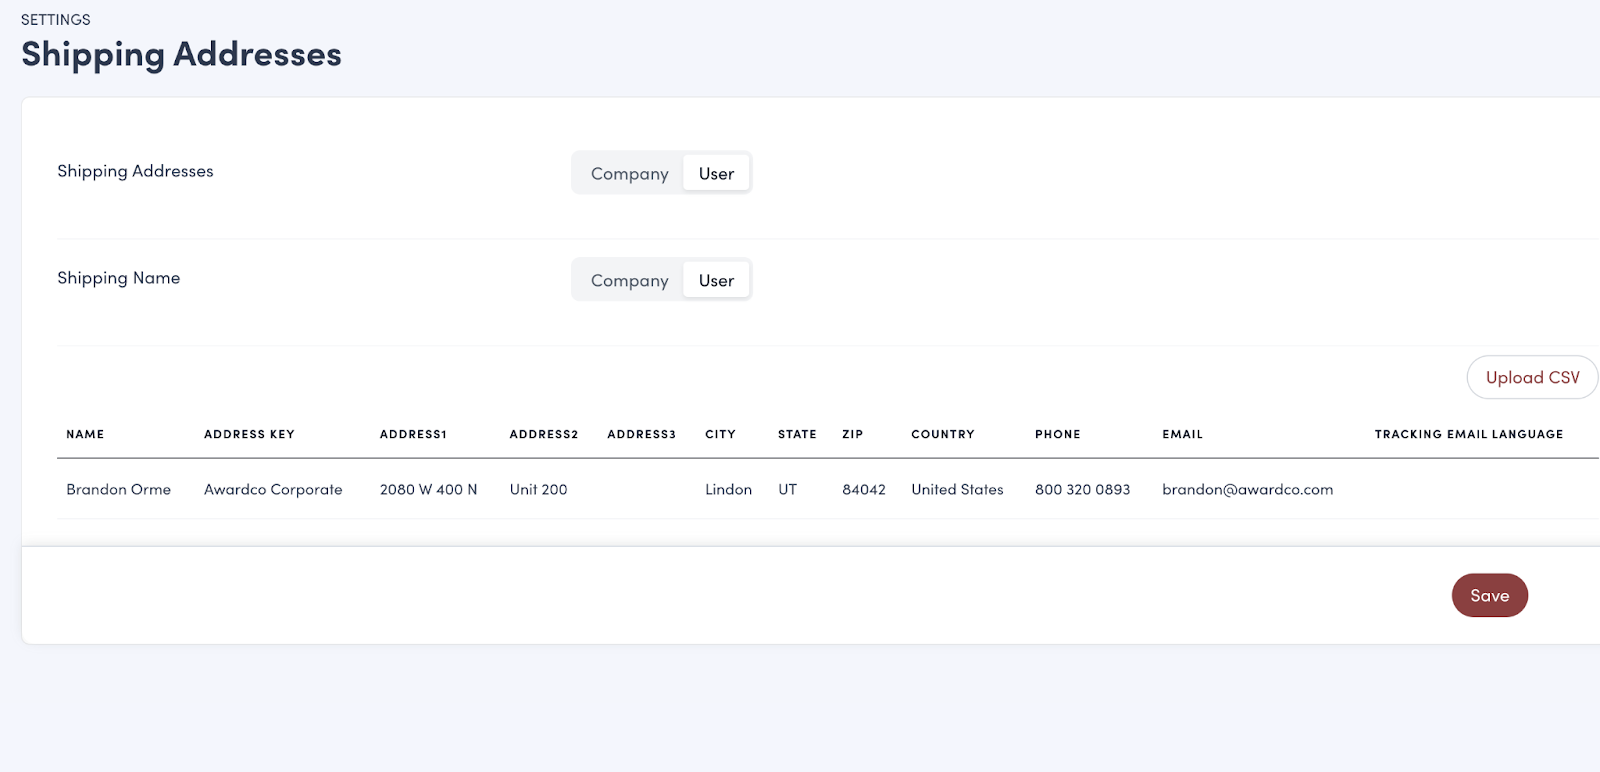1600x772 pixels.
Task: Click the EMAIL column header
Action: pyautogui.click(x=1182, y=434)
